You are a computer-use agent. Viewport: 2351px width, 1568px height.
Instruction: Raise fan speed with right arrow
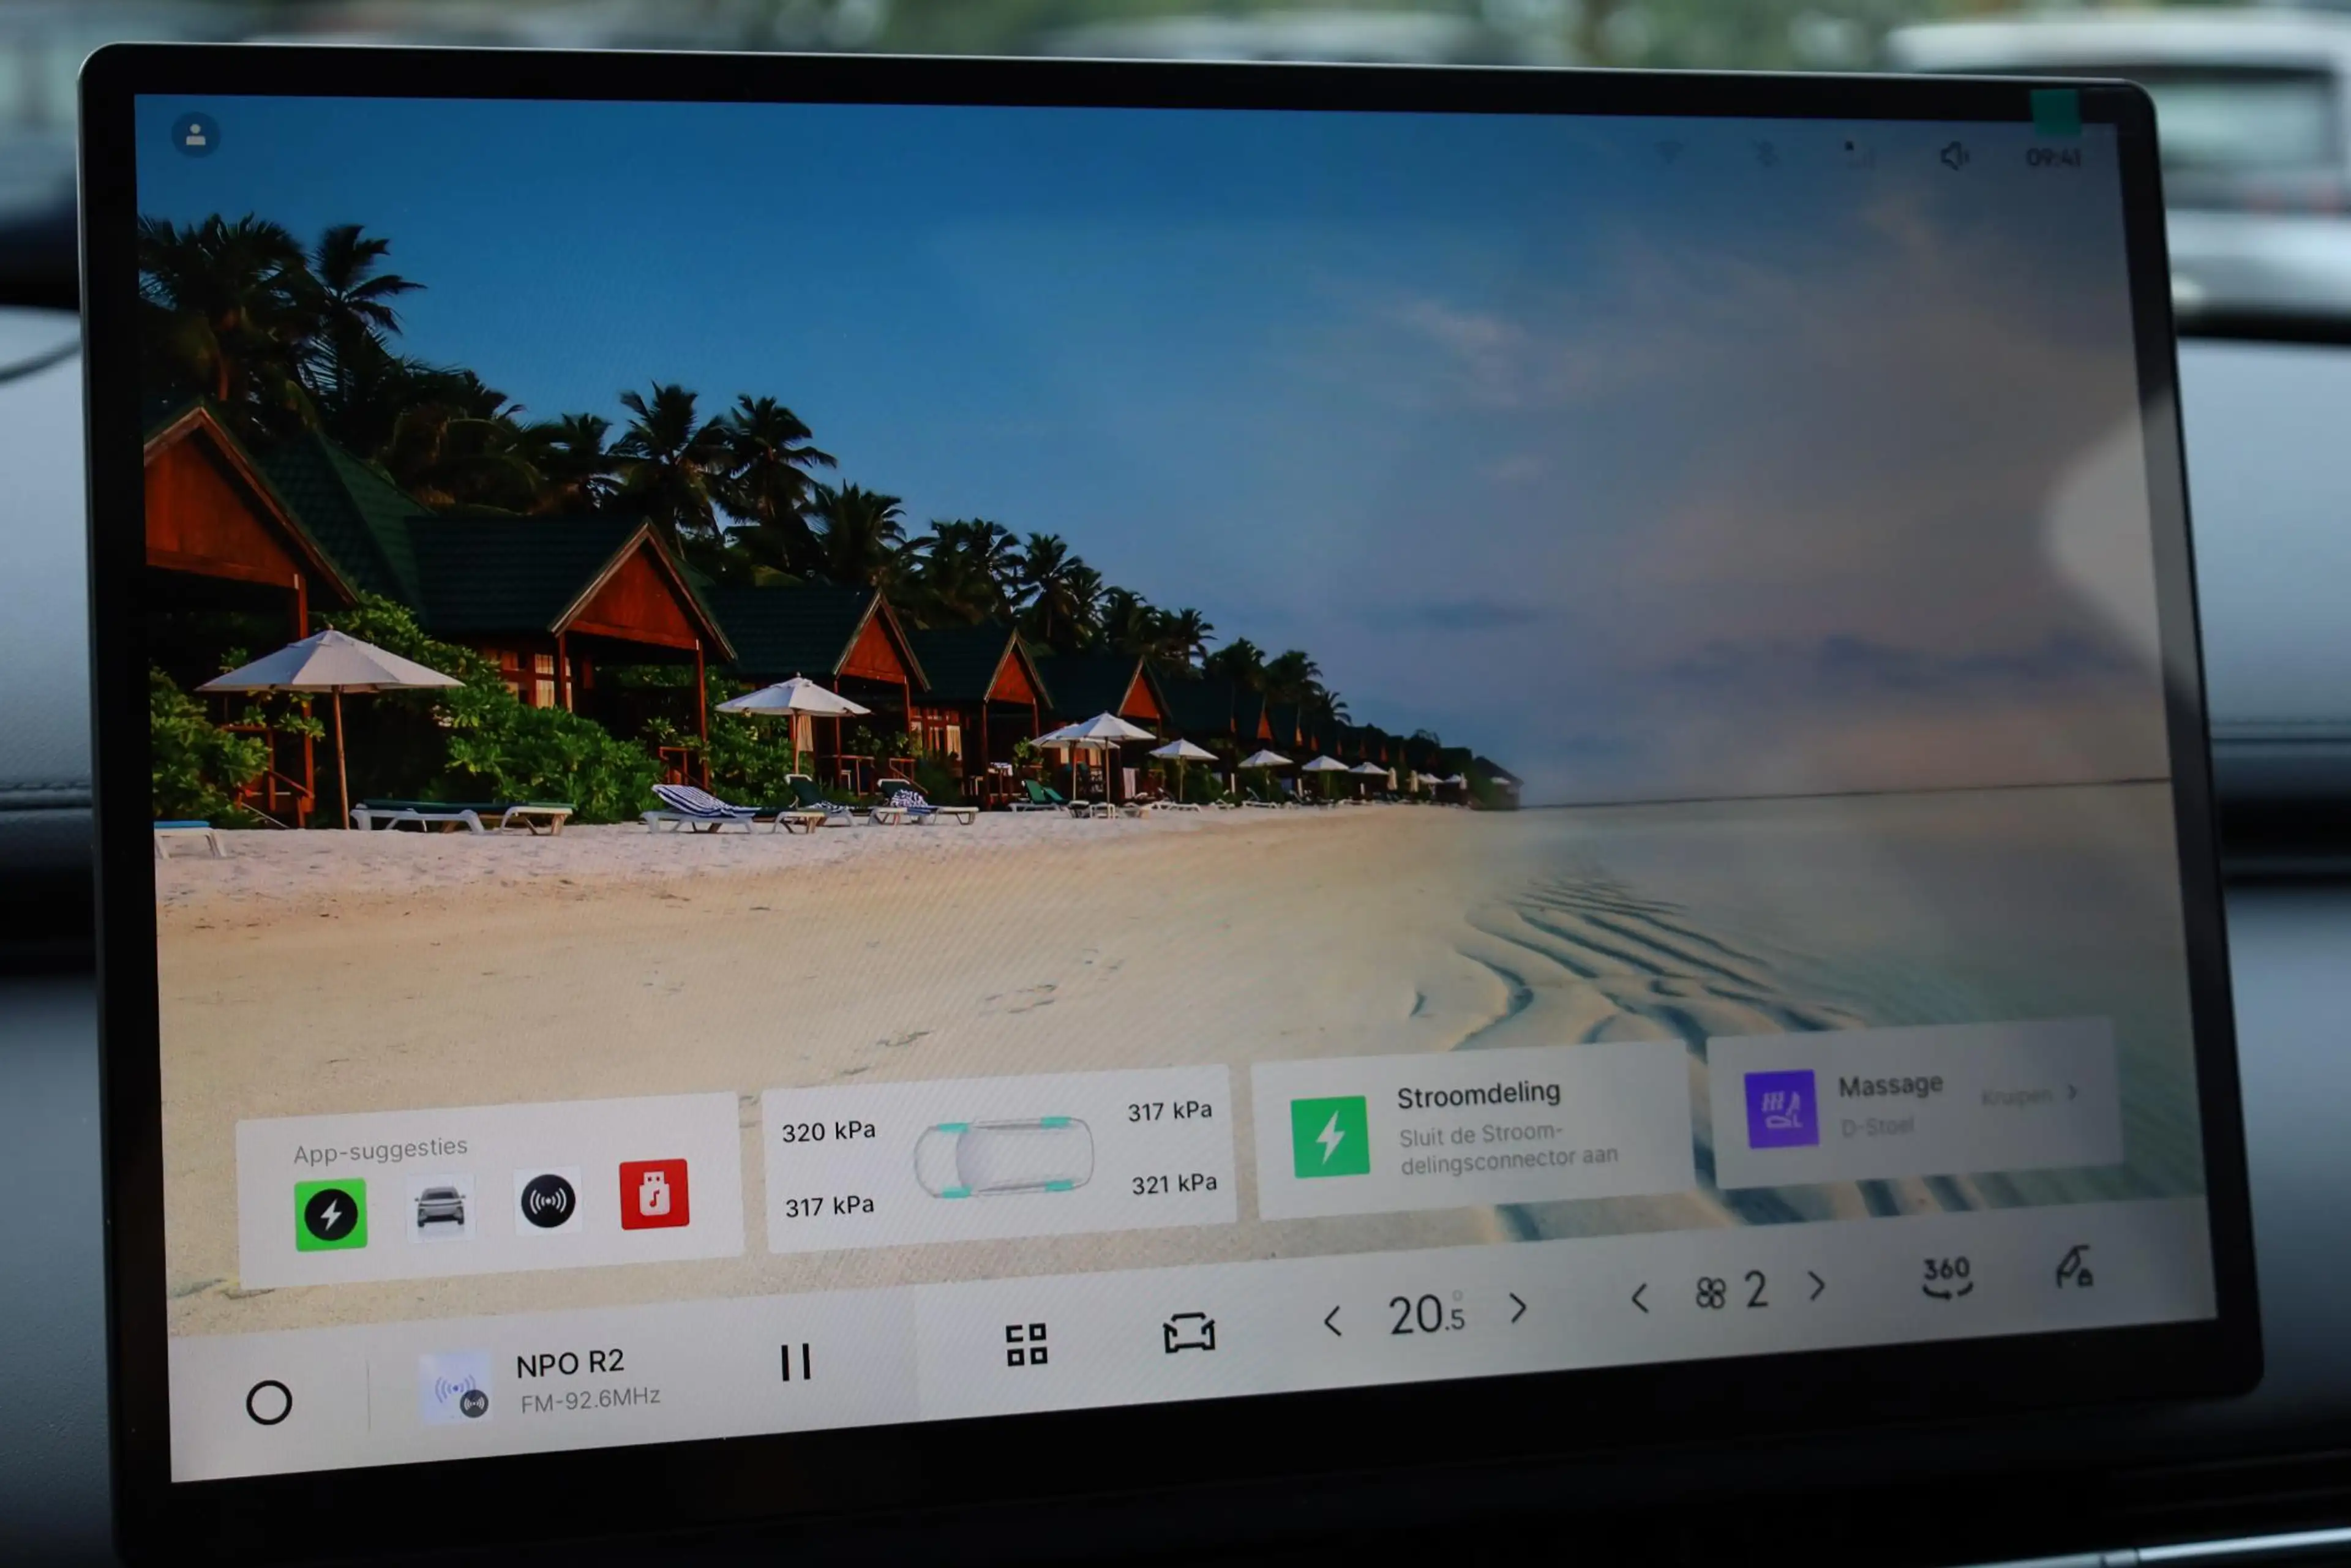[1817, 1286]
